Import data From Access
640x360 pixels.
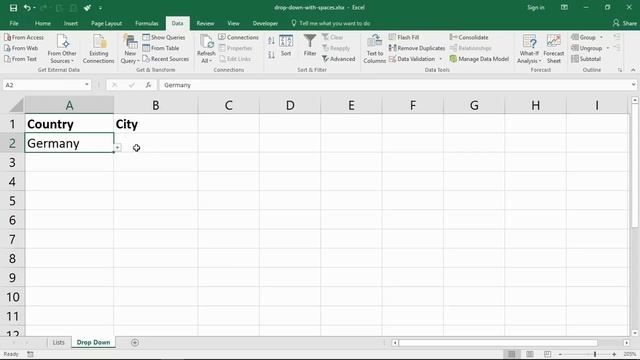24,37
